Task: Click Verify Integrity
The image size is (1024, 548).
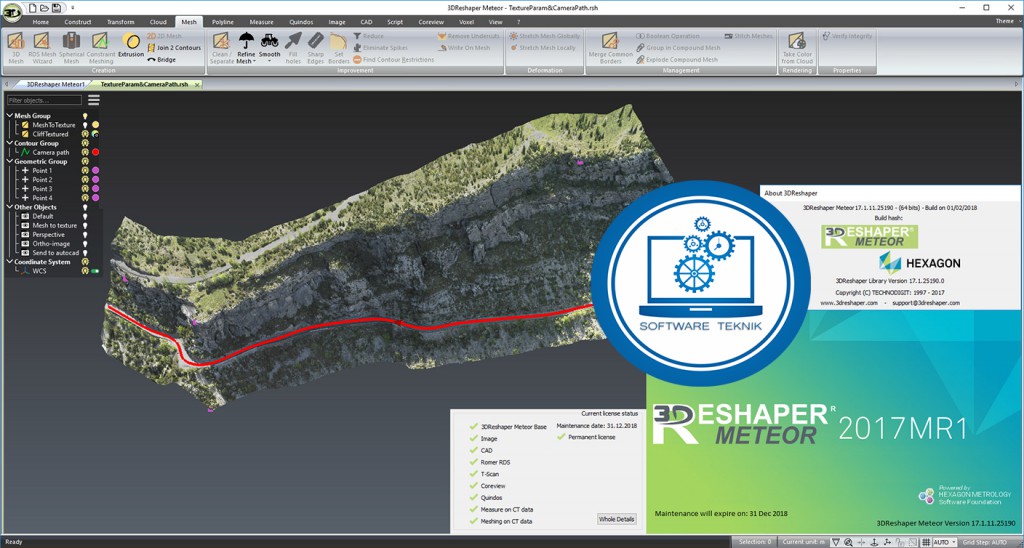Action: [x=847, y=37]
